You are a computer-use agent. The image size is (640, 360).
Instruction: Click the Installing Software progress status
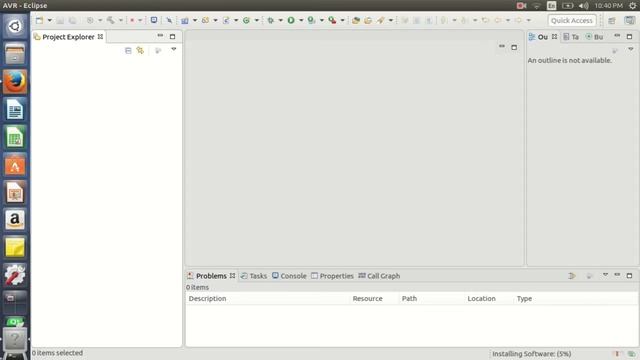click(x=531, y=353)
